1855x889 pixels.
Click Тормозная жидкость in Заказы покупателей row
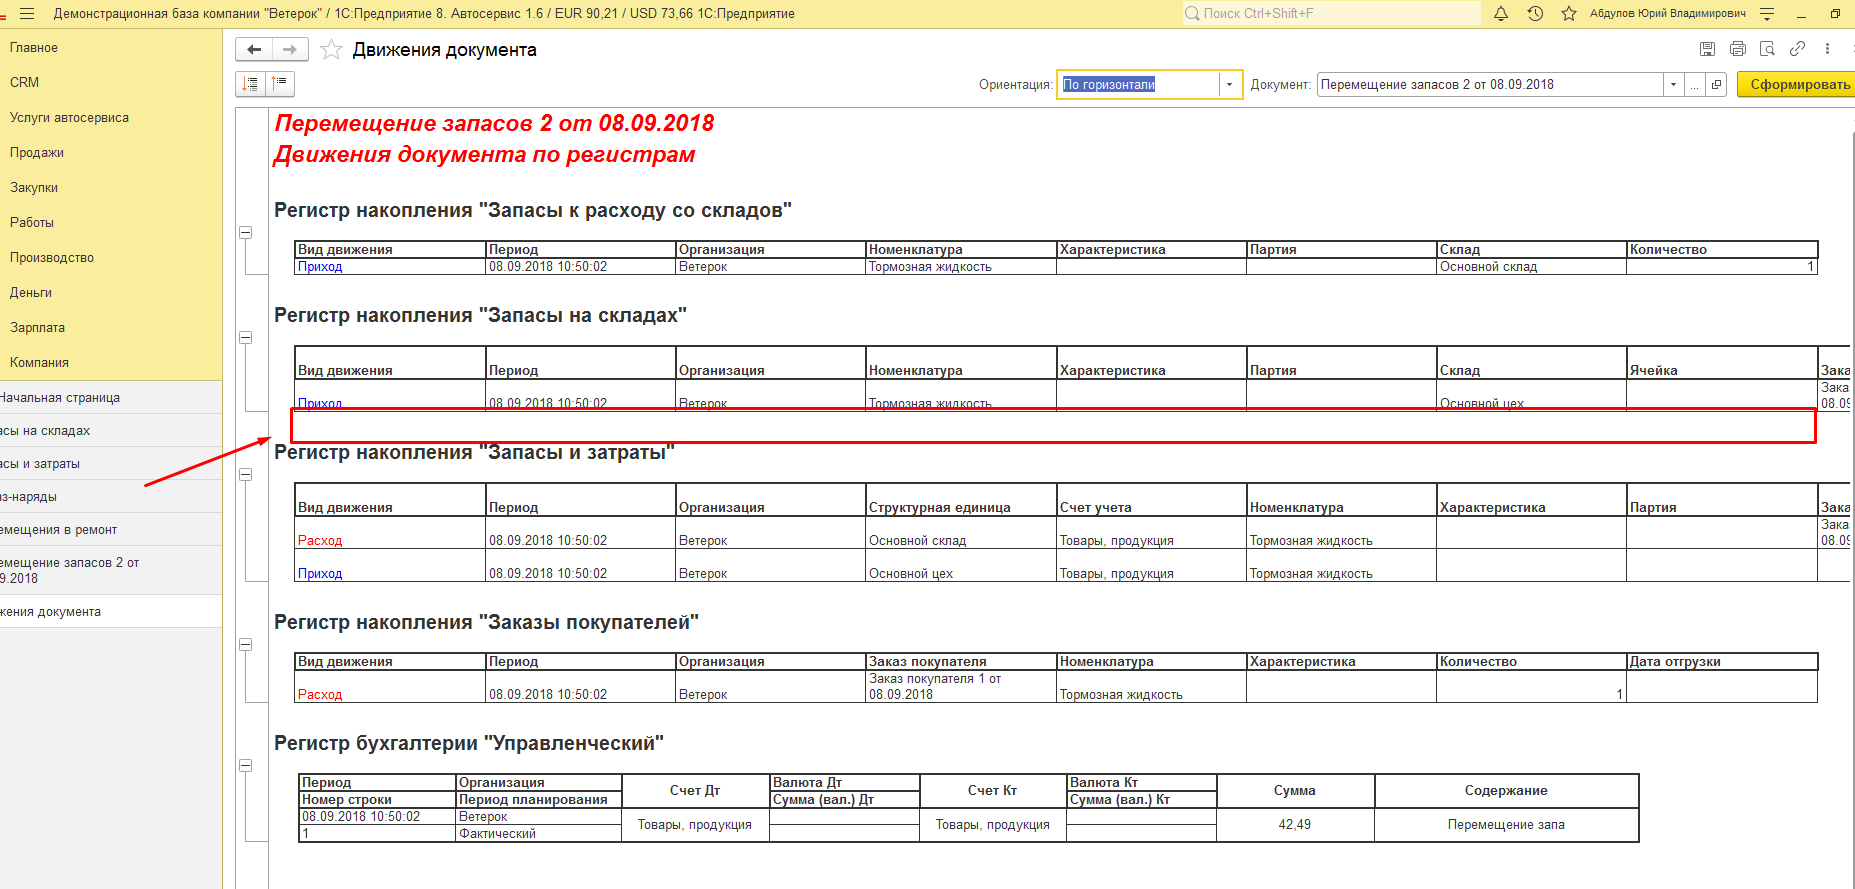pos(1151,687)
